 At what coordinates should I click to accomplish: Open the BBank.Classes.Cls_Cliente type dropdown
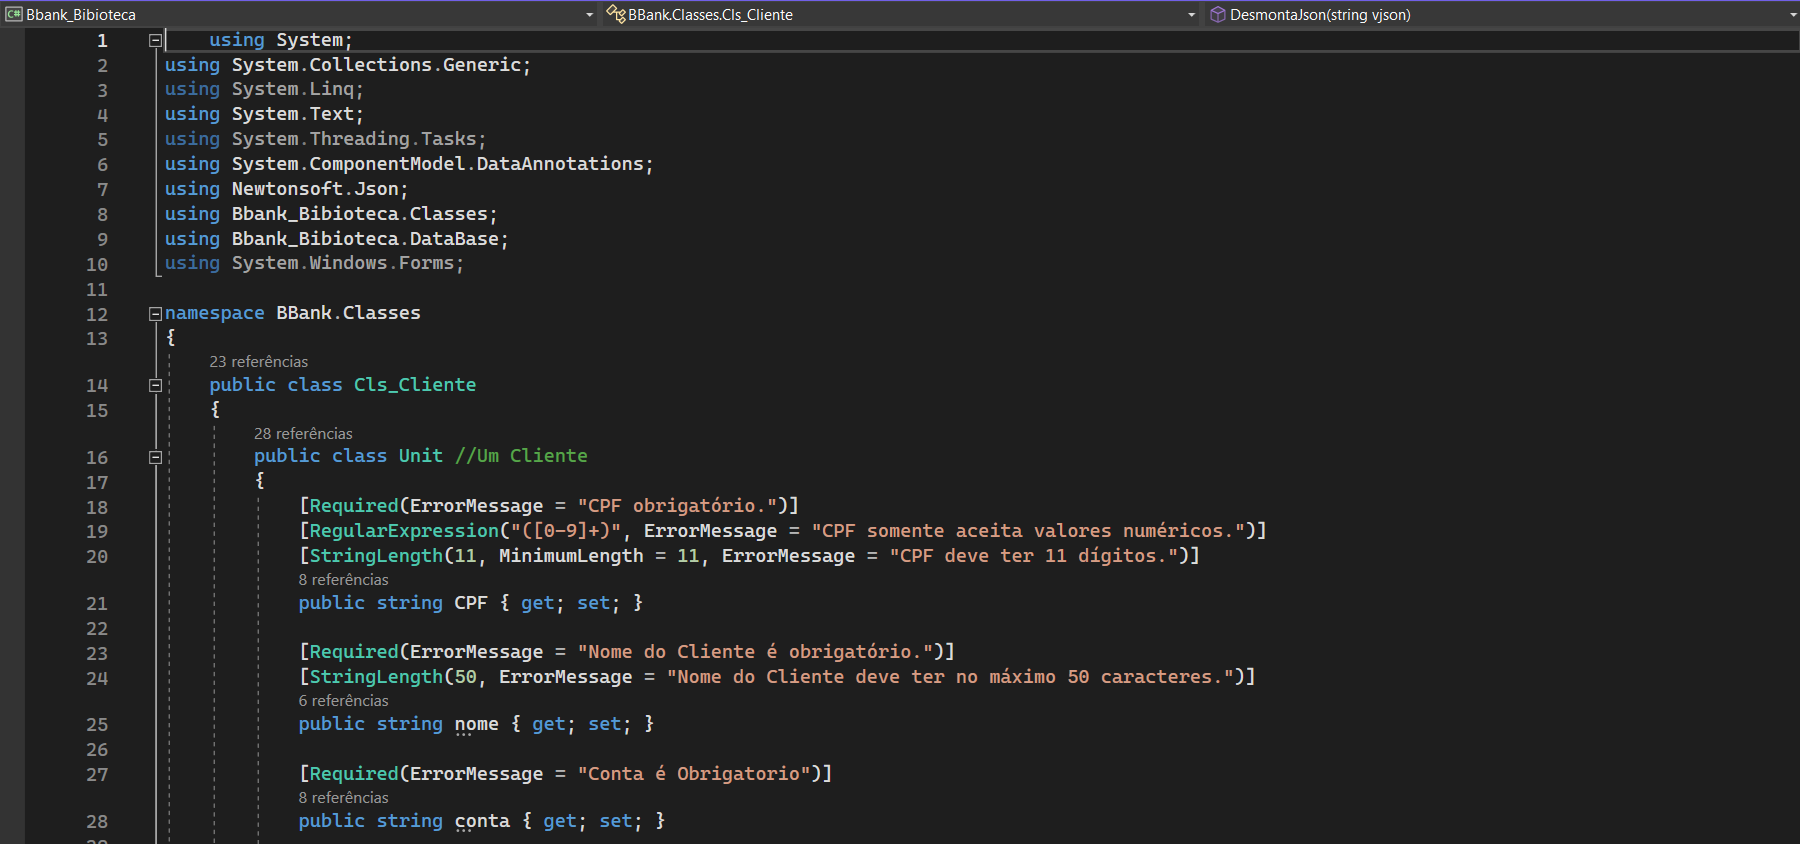tap(900, 14)
